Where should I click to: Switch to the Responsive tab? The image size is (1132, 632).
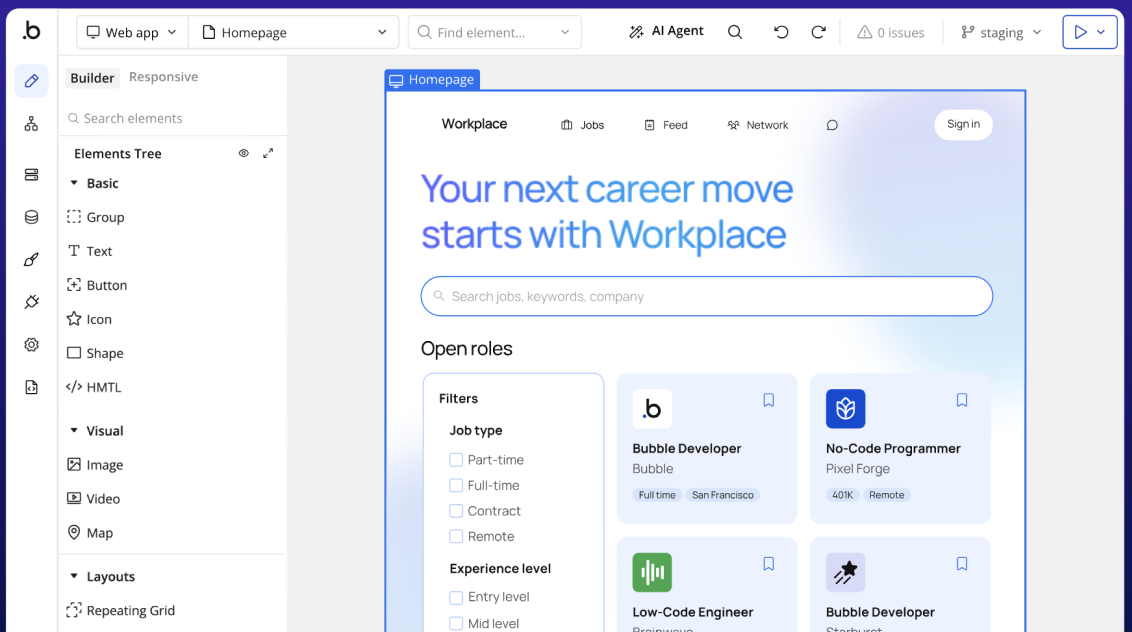pyautogui.click(x=163, y=77)
